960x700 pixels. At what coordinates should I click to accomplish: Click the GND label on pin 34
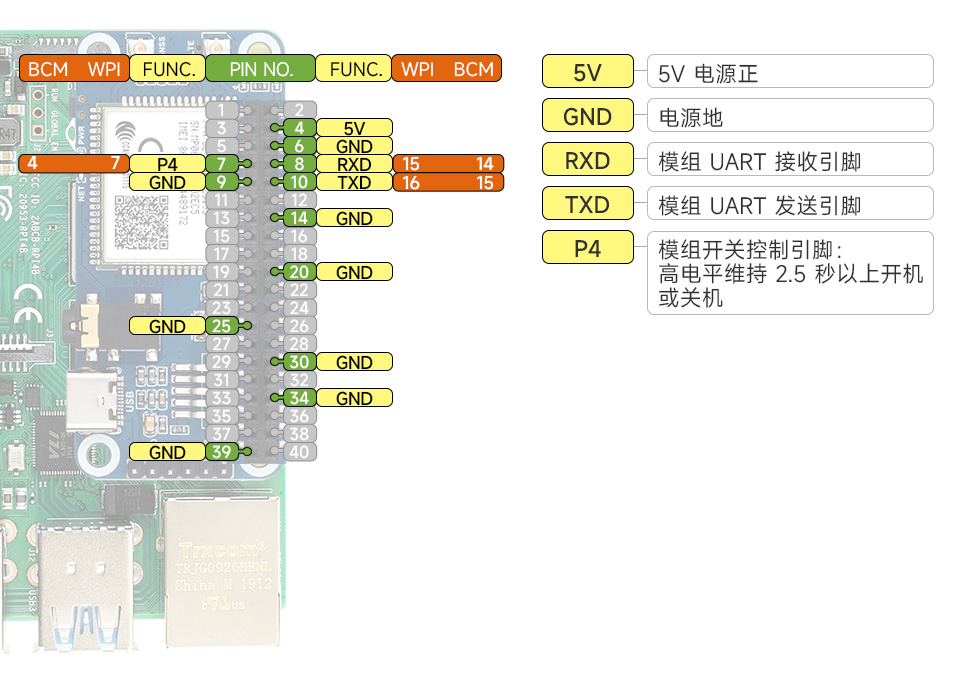point(353,397)
